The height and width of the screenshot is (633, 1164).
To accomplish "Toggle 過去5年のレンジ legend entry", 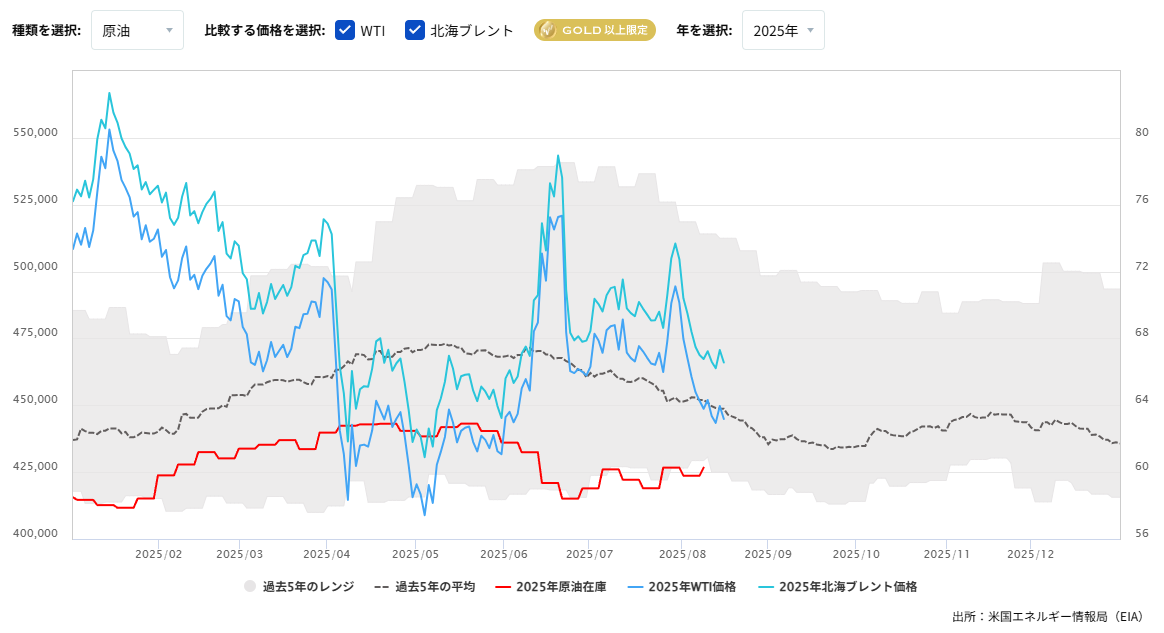I will [299, 587].
